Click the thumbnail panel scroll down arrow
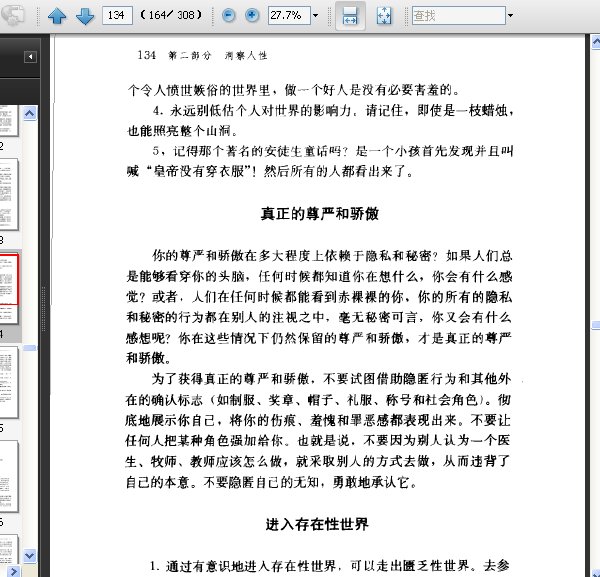Image resolution: width=600 pixels, height=577 pixels. (x=30, y=555)
